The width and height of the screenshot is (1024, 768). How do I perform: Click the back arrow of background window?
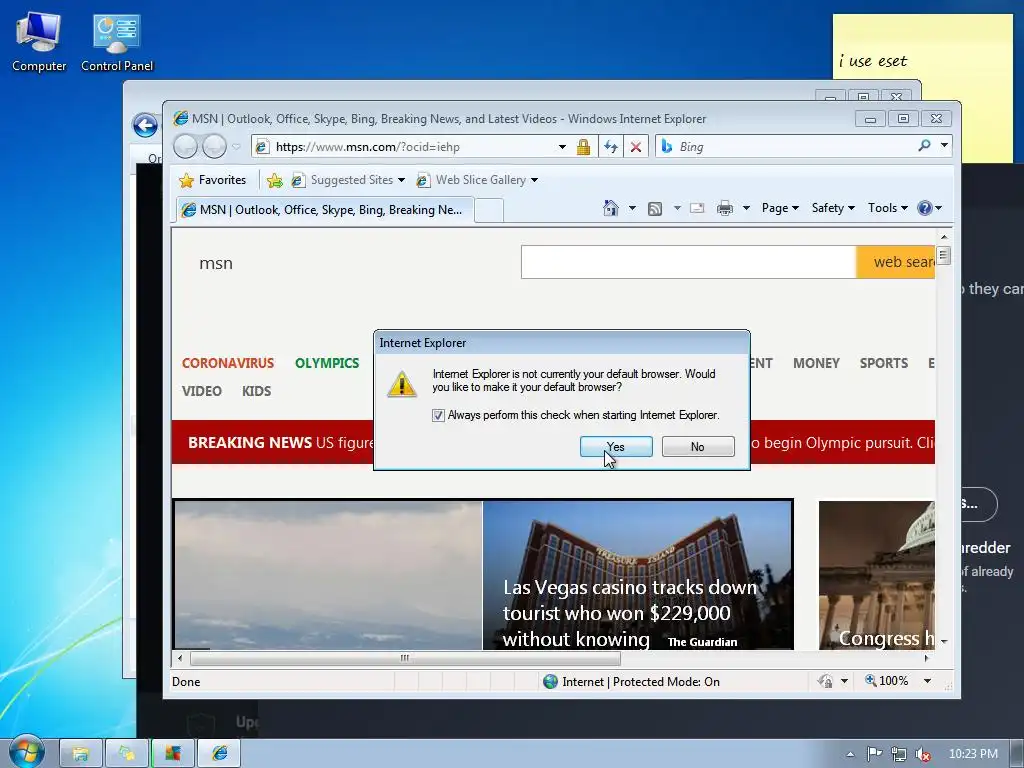(145, 125)
